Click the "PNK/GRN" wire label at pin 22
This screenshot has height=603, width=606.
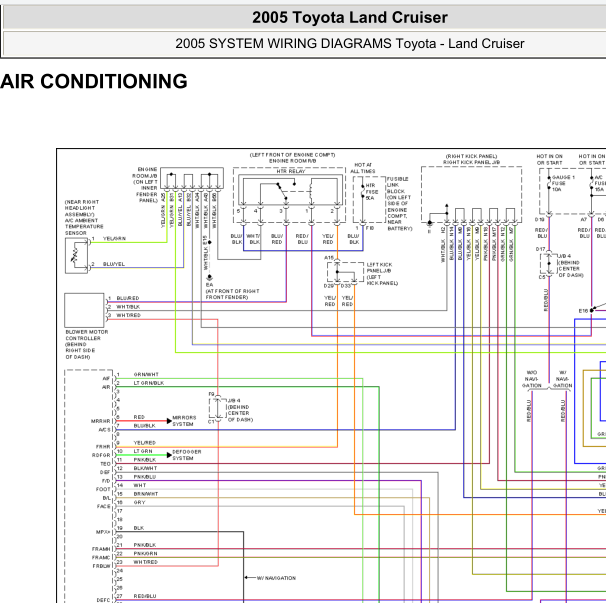coord(145,553)
